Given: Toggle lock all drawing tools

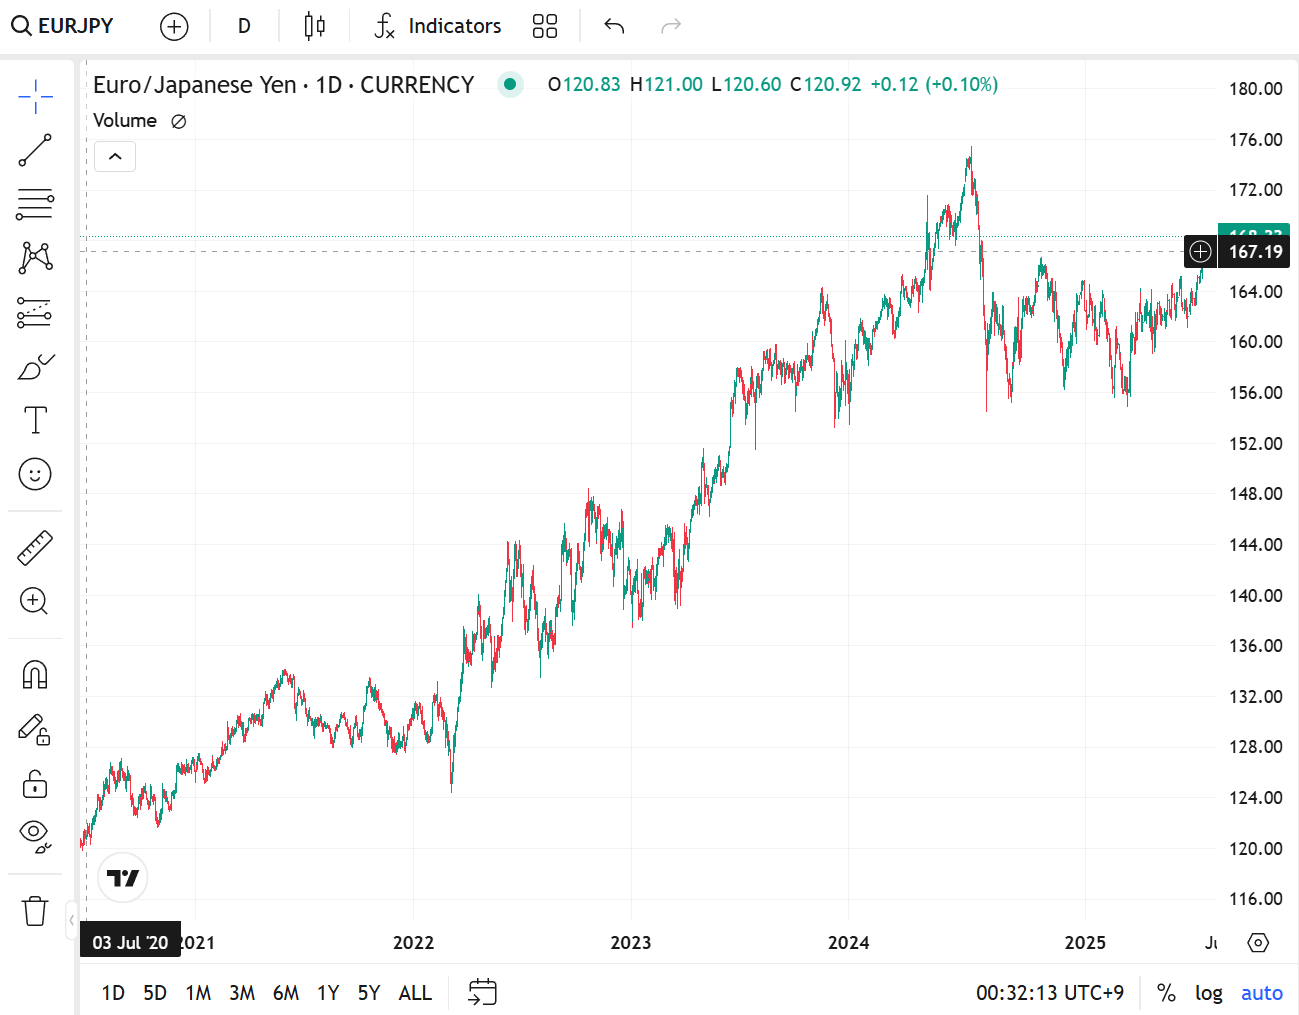Looking at the screenshot, I should [35, 783].
